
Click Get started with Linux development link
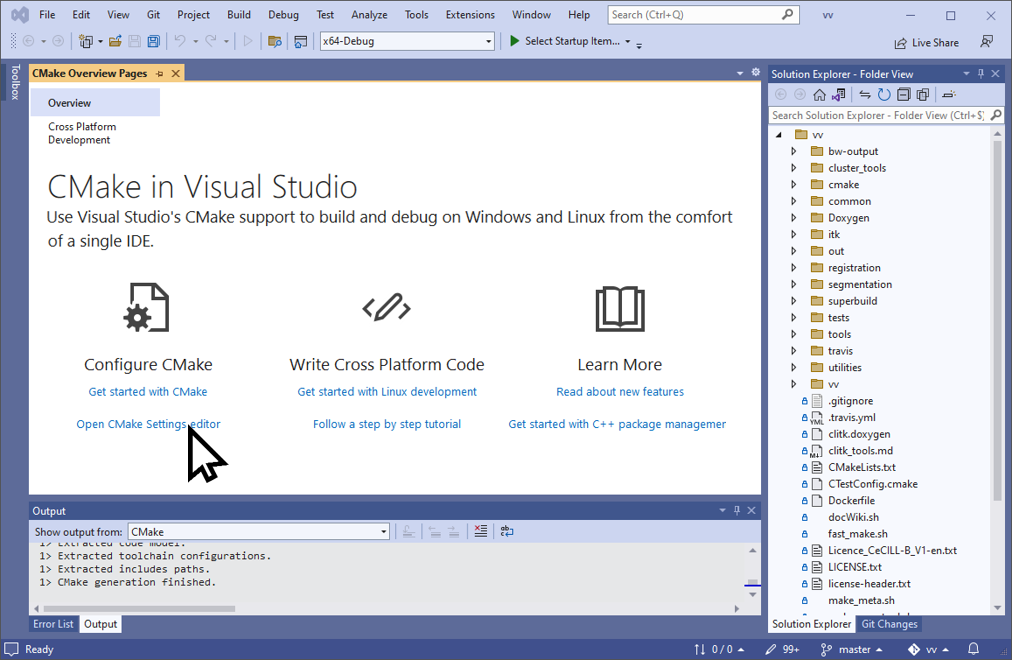click(387, 392)
